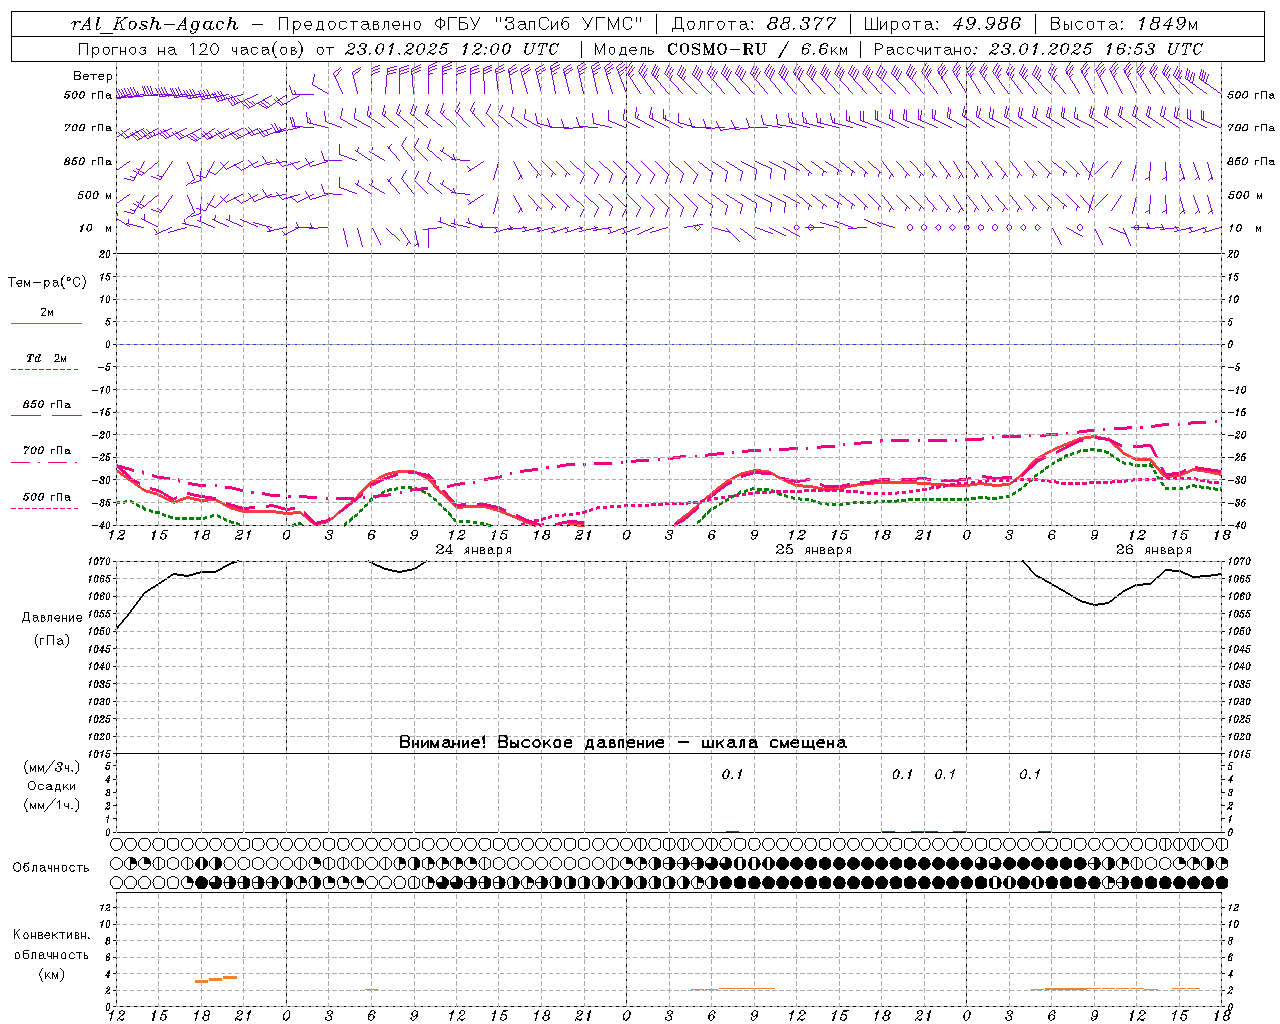
Task: Click the (км) unit label under облачность
Action: coord(51,974)
